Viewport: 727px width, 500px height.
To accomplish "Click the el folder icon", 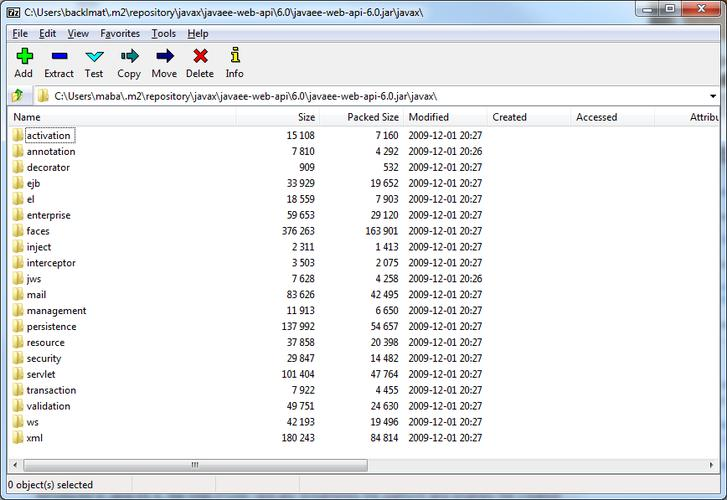I will point(18,199).
